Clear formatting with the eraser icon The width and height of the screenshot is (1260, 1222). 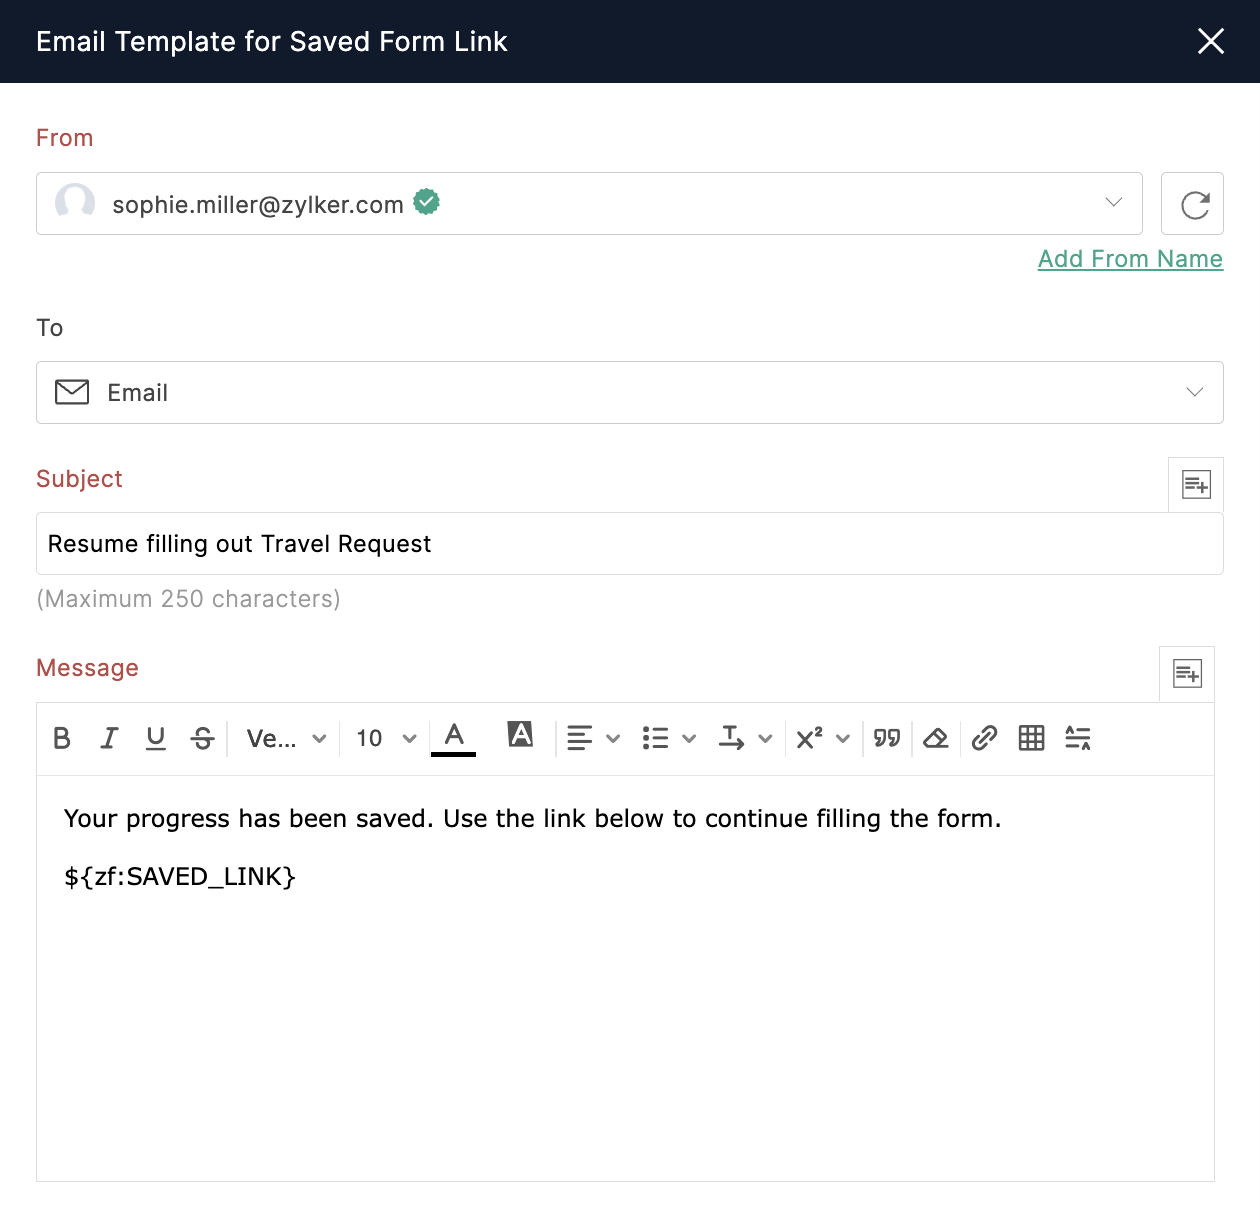(x=936, y=738)
